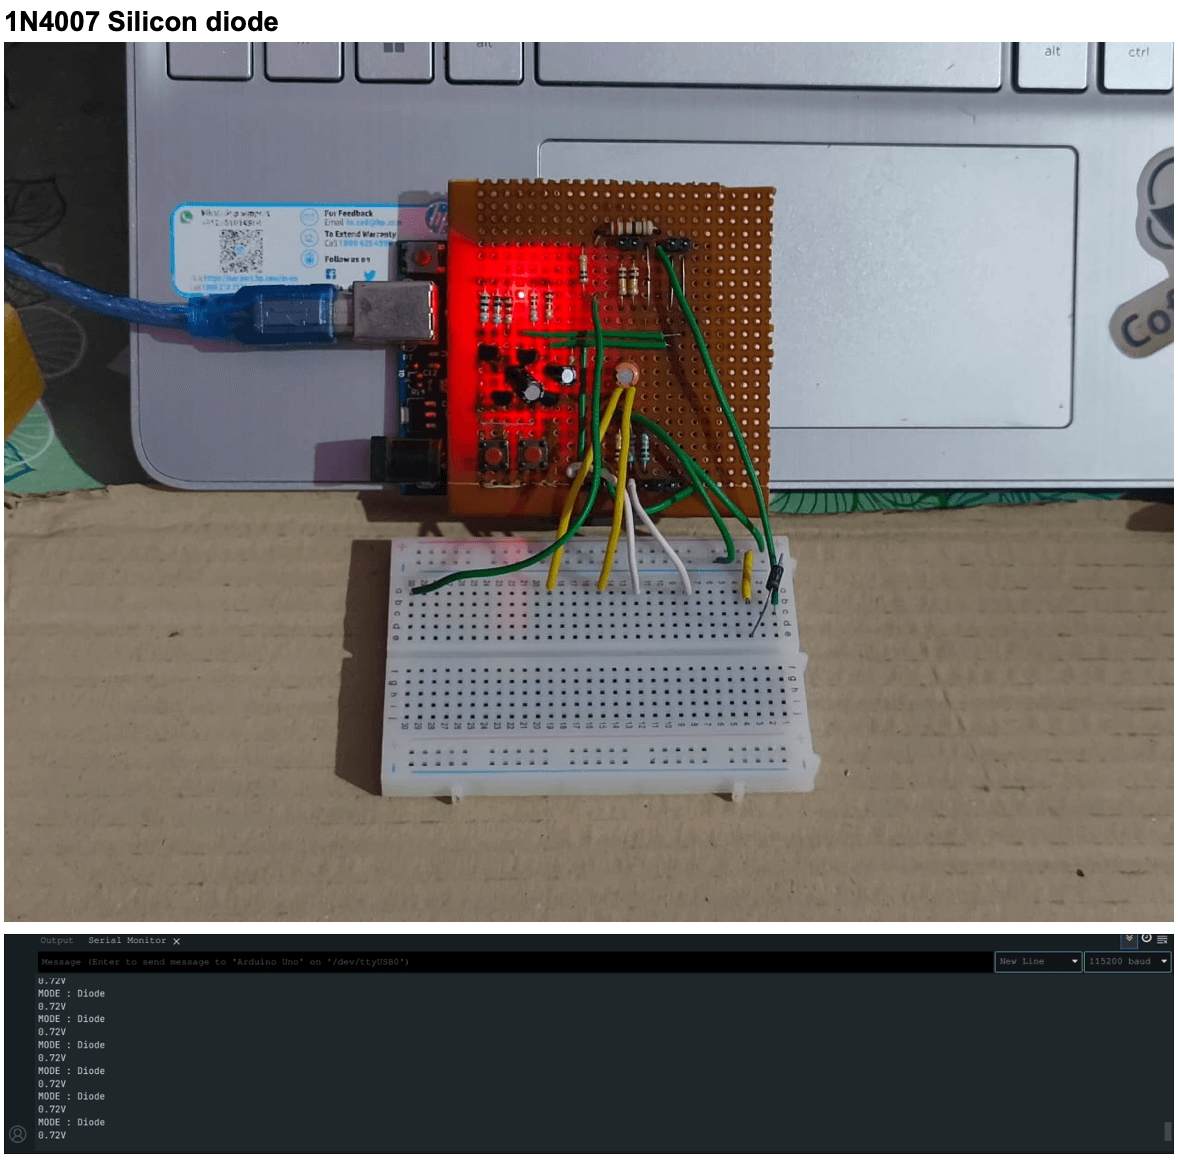Open the account profile icon
Image resolution: width=1178 pixels, height=1162 pixels.
17,1133
